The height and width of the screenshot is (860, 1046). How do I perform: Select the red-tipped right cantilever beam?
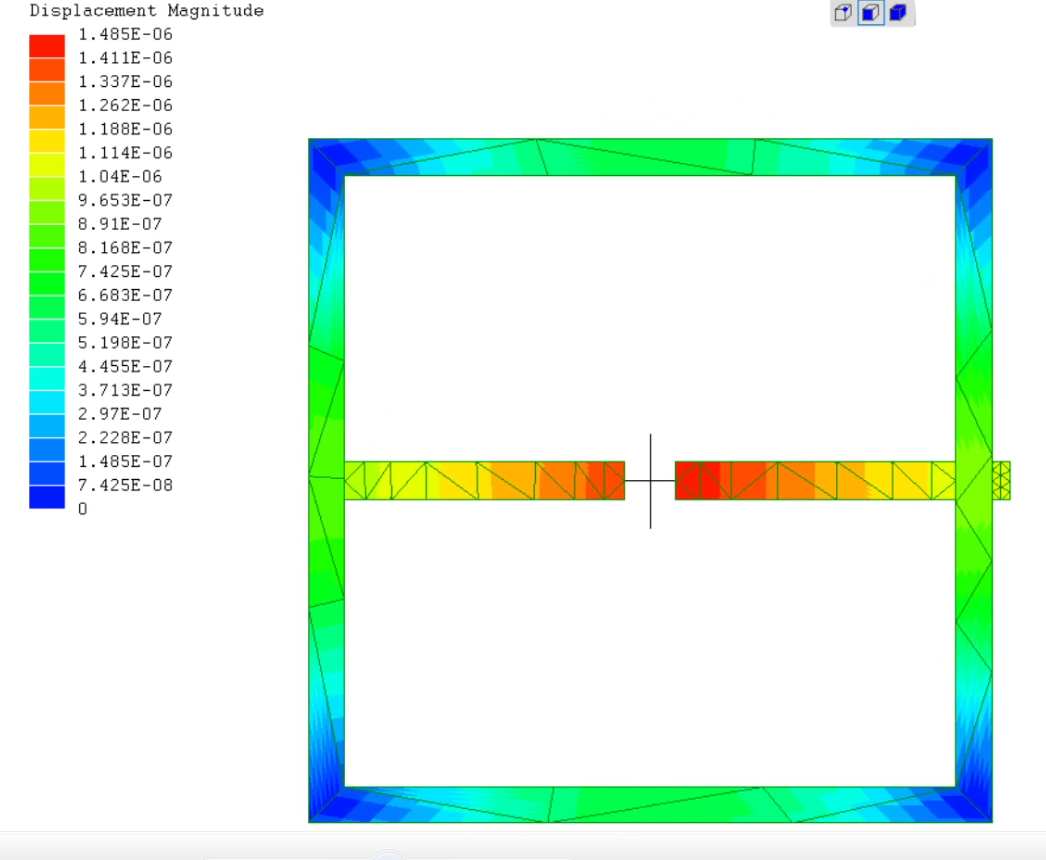[815, 480]
